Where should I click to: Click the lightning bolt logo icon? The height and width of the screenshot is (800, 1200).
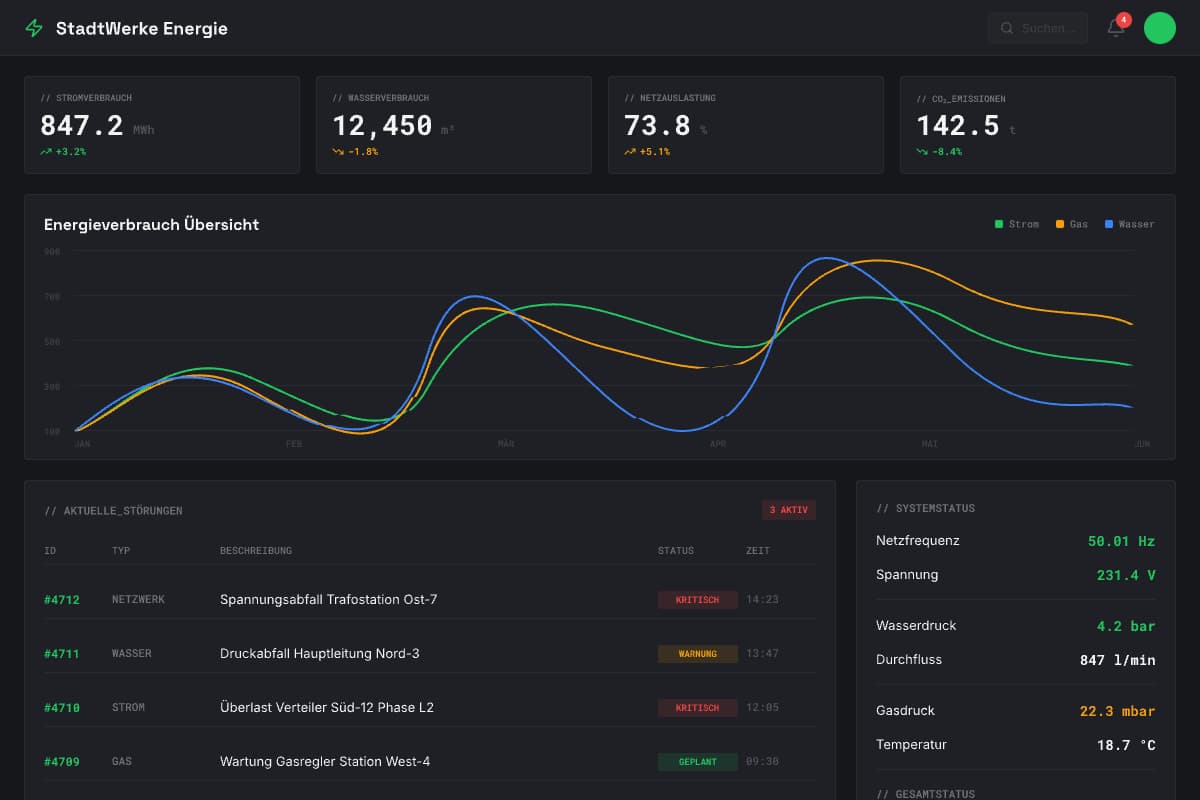point(34,28)
